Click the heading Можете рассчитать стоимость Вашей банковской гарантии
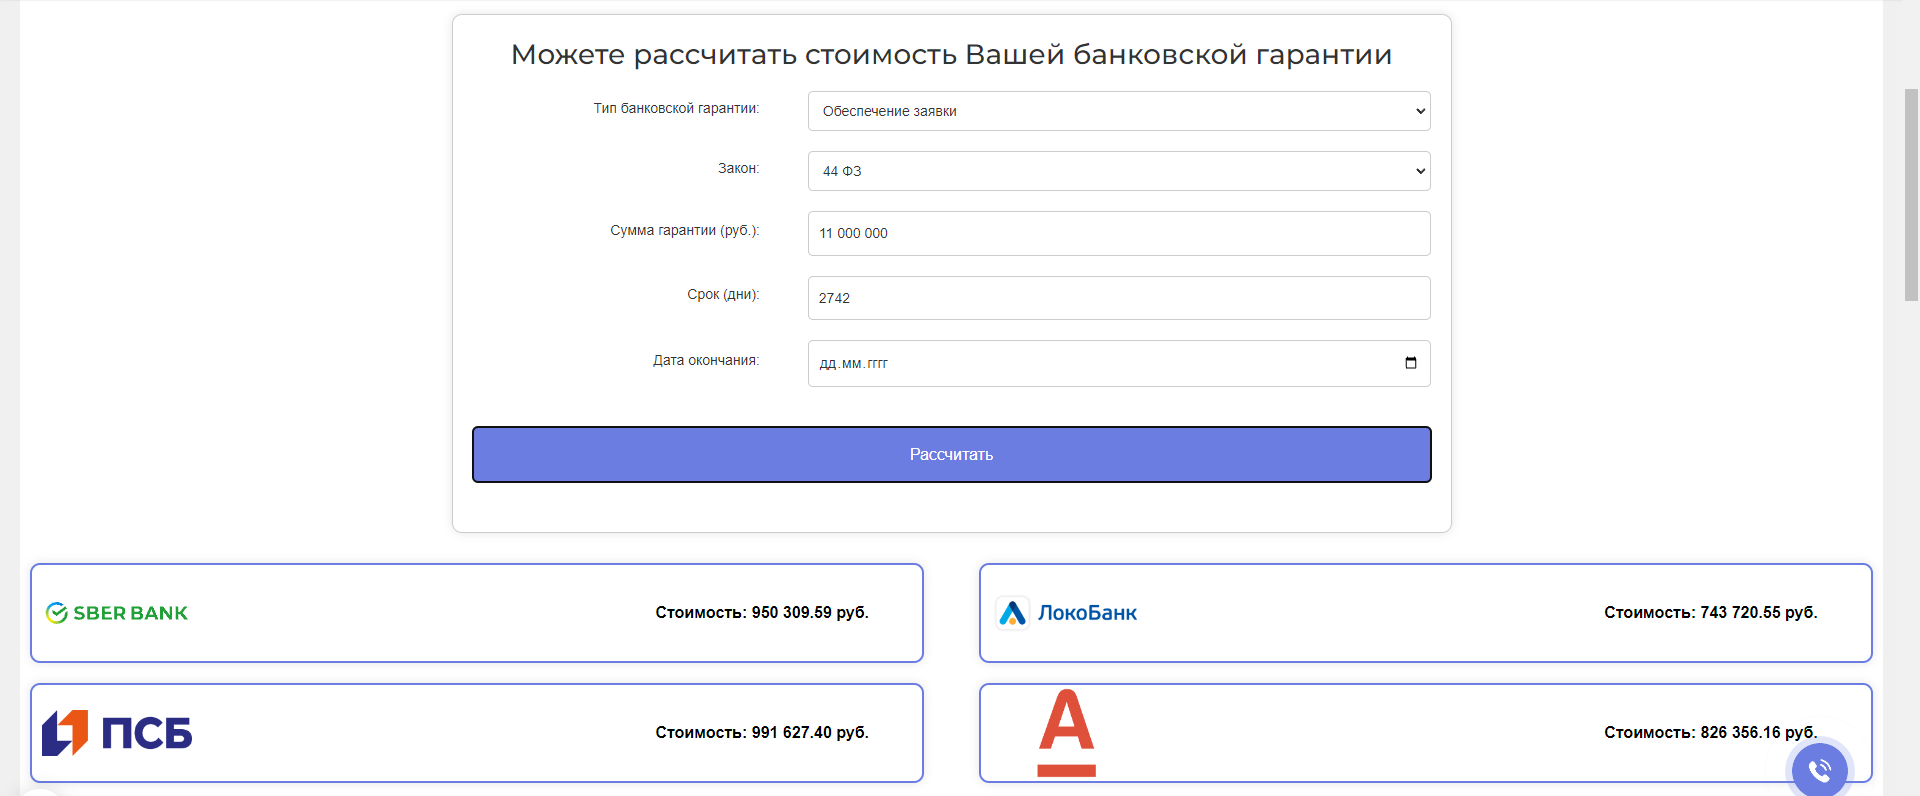 [x=951, y=55]
